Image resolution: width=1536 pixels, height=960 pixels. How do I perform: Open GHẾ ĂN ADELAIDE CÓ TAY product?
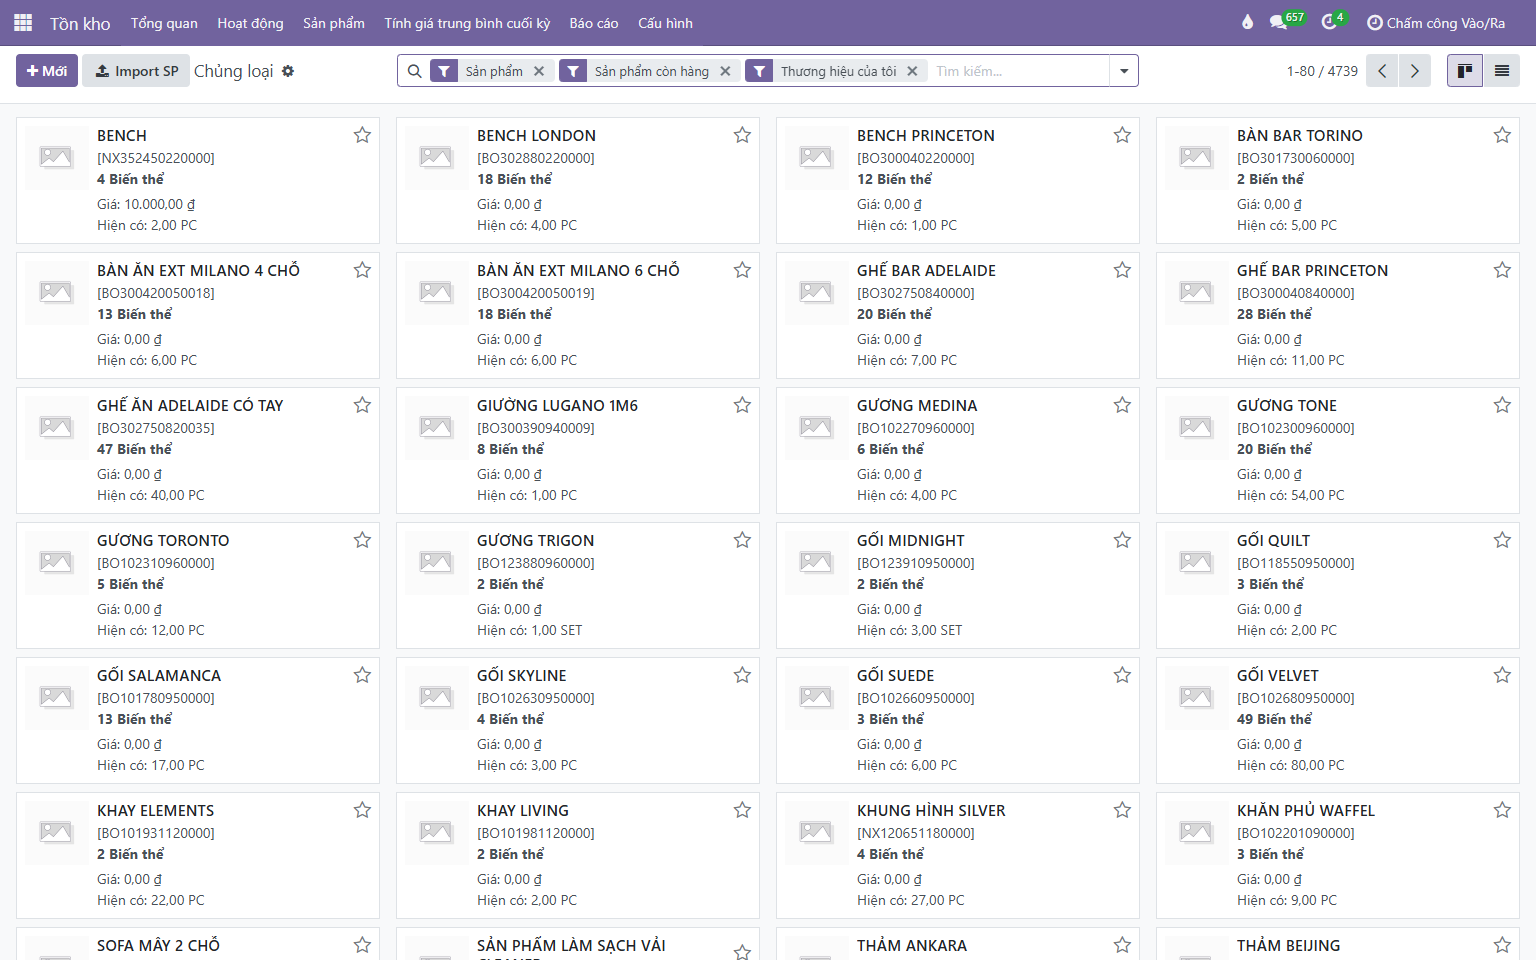(198, 450)
